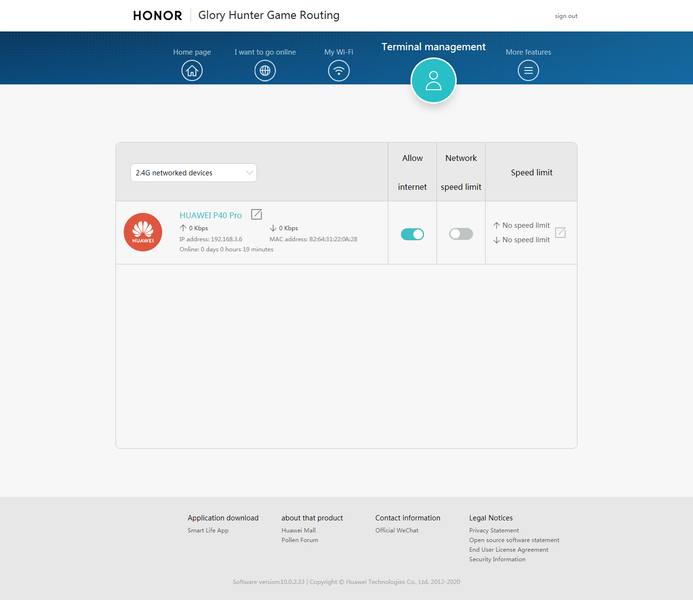693x600 pixels.
Task: Click the Allow internet column header
Action: point(412,172)
